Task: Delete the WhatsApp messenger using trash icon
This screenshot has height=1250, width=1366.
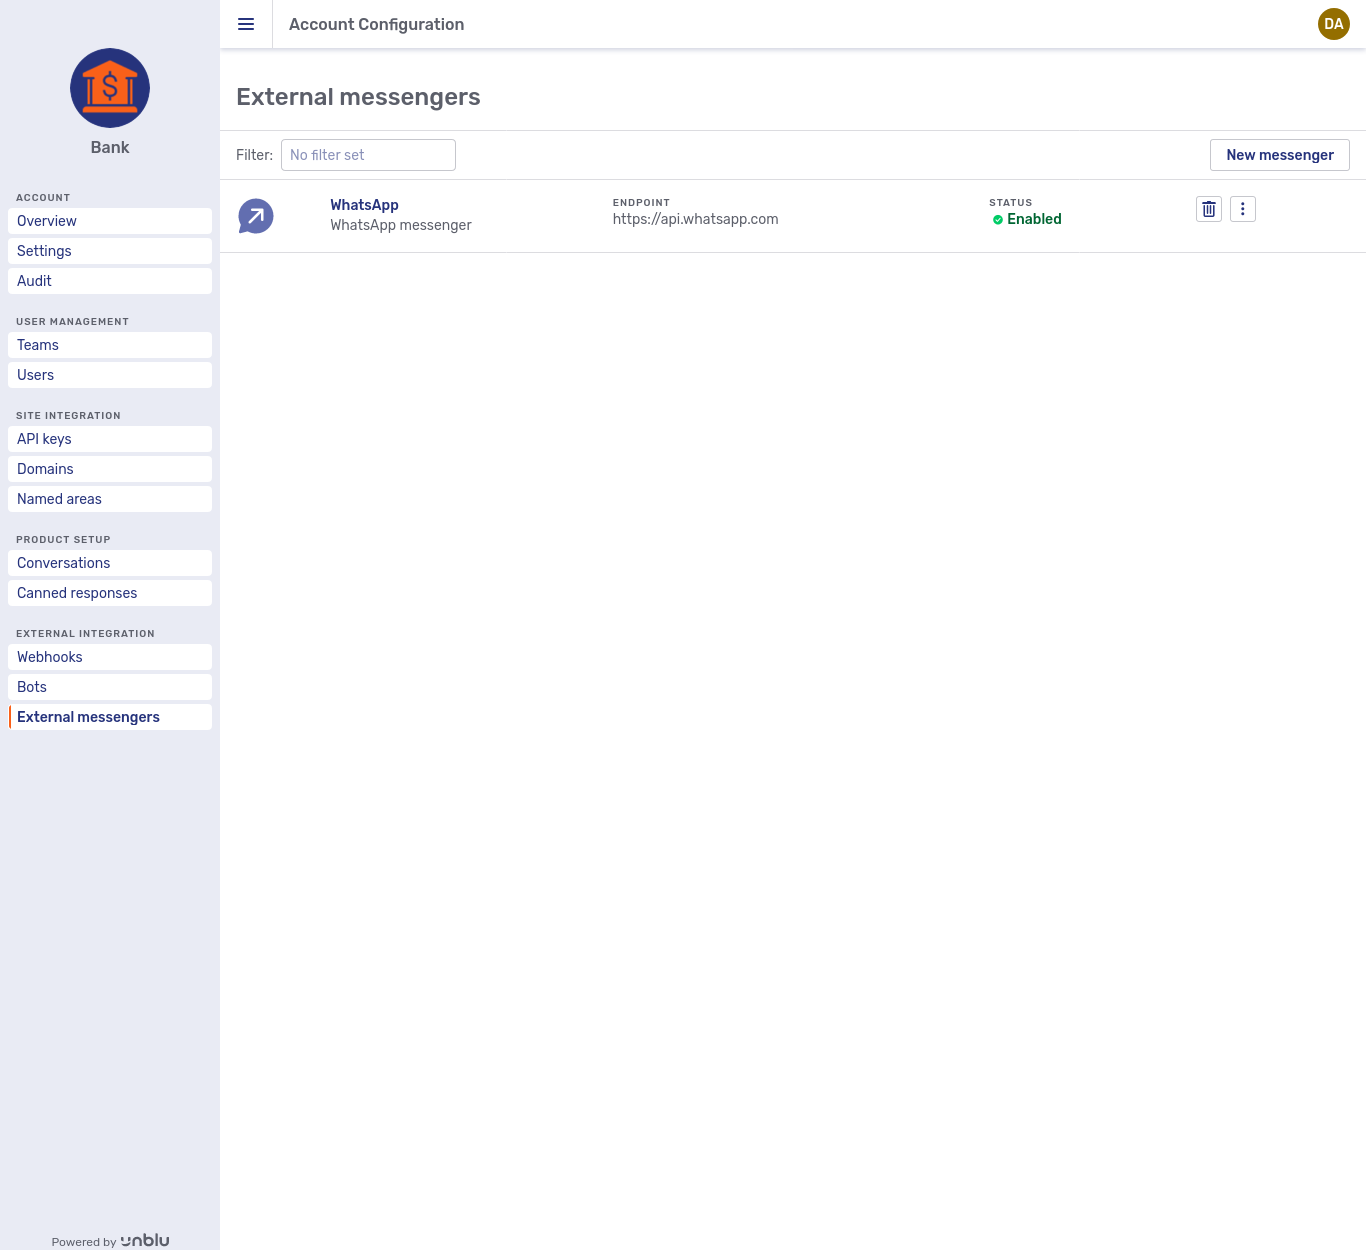Action: click(1208, 209)
